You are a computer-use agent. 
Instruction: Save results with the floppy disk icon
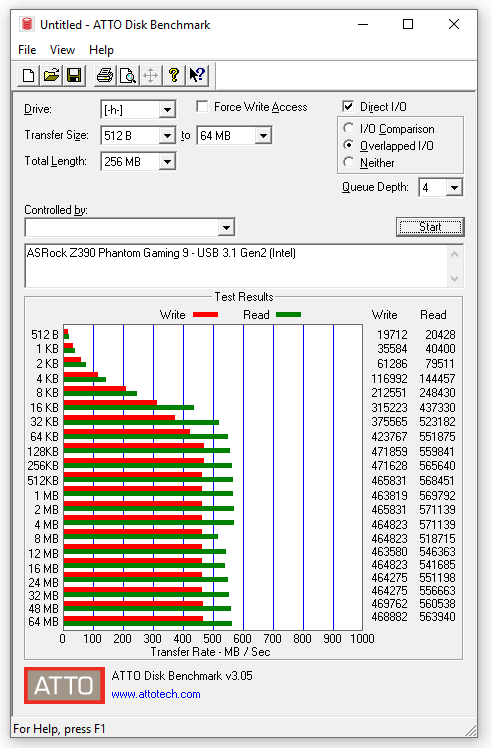pos(74,75)
